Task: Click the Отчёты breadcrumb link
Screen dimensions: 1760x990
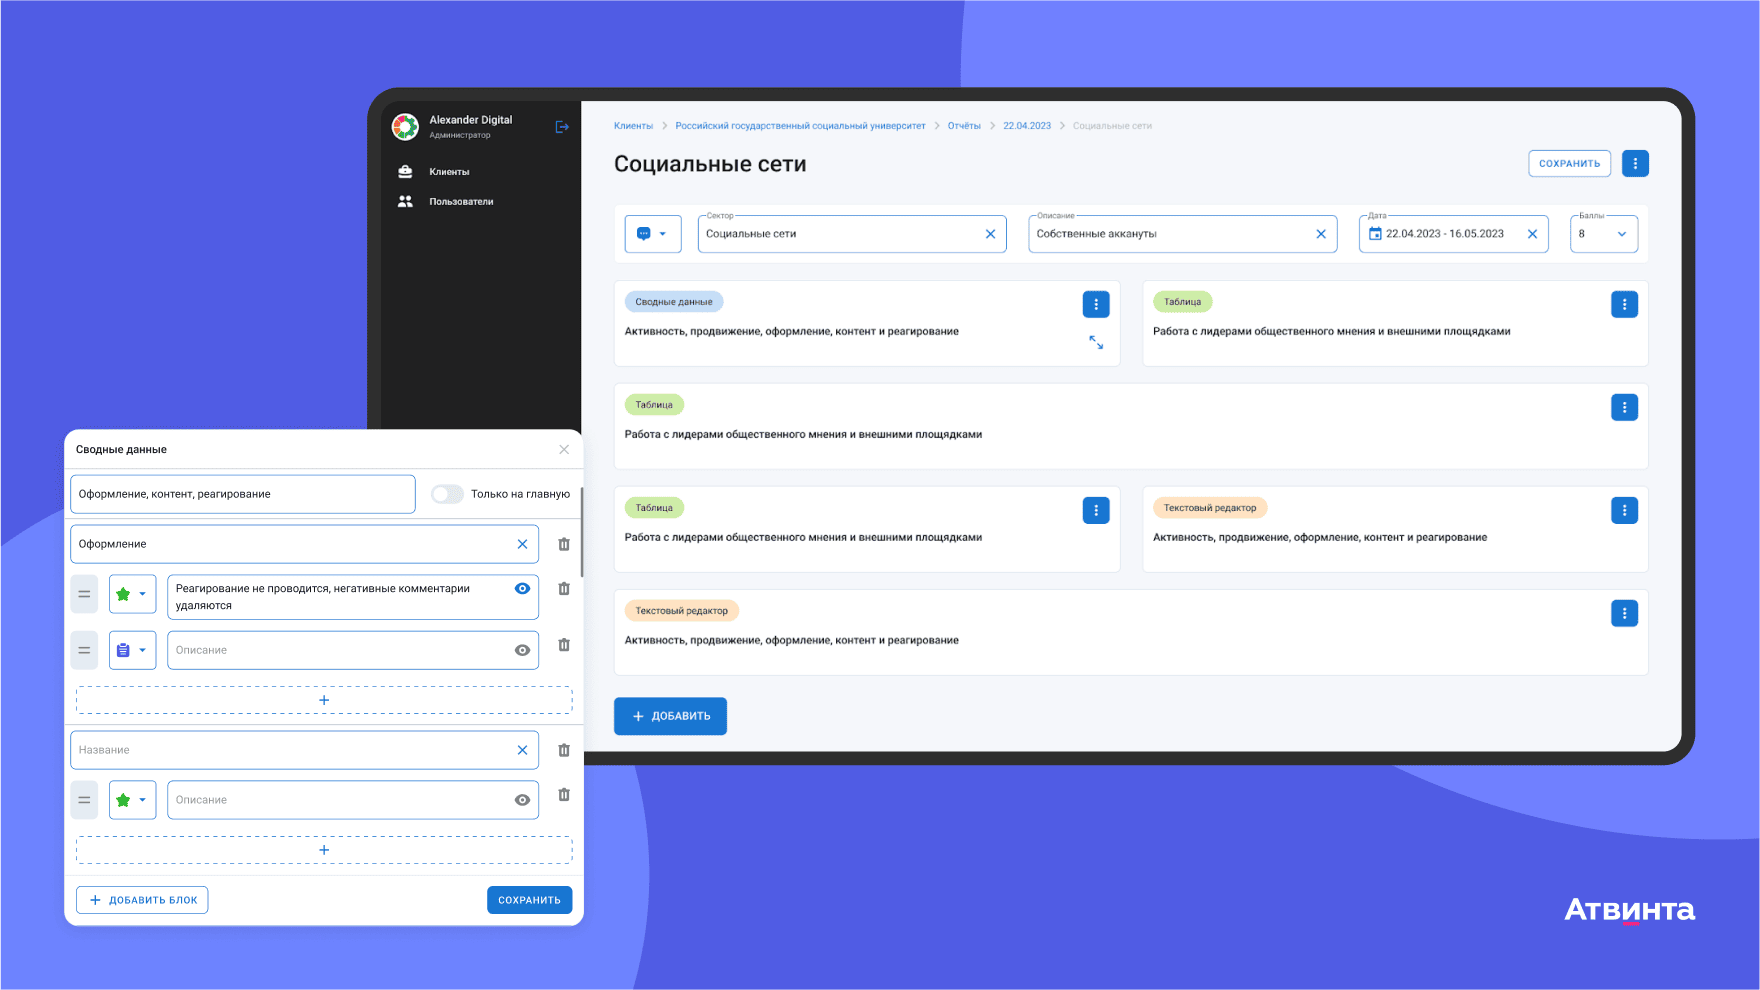Action: coord(964,126)
